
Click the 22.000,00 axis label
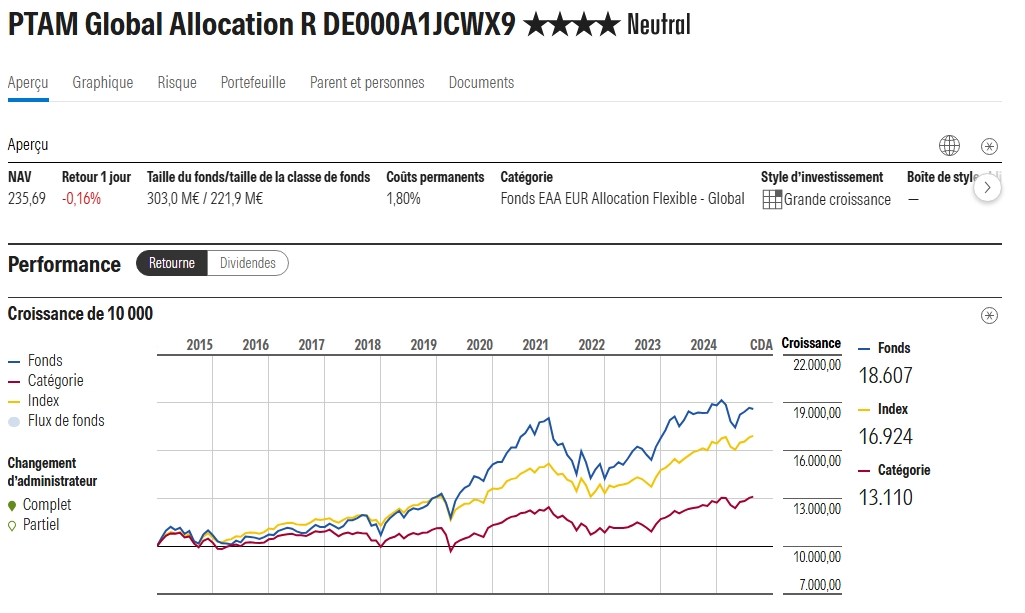[816, 365]
